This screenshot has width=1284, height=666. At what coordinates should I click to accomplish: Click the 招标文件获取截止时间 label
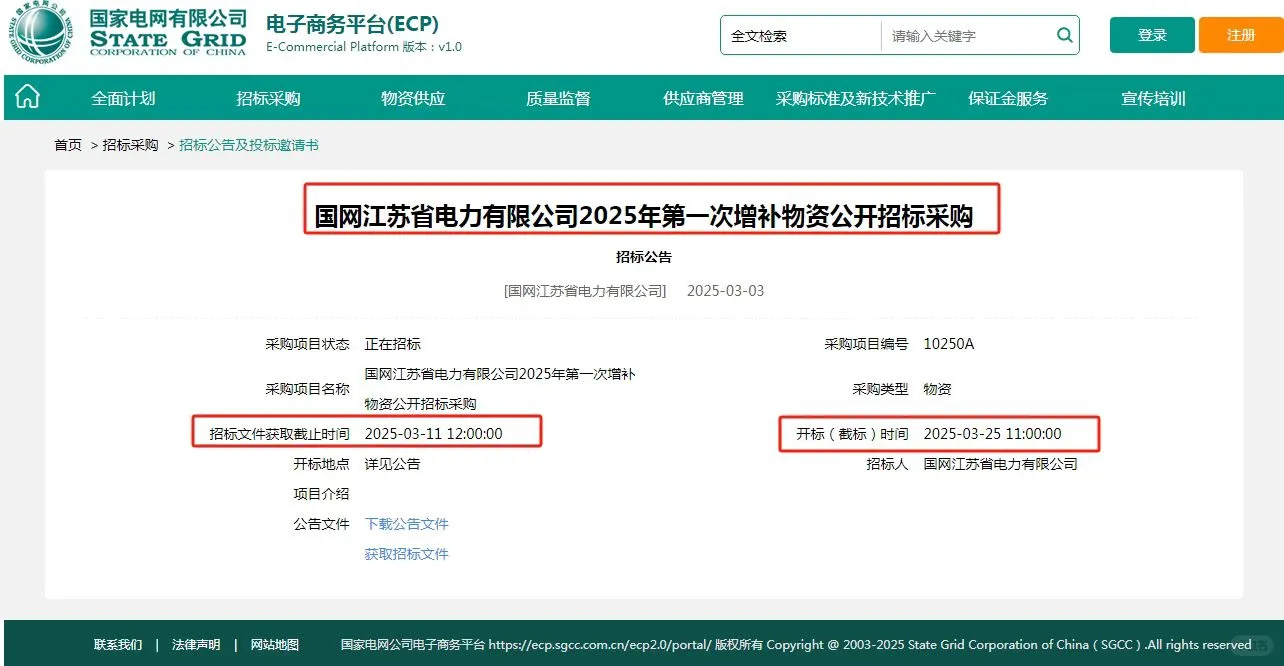[x=280, y=434]
